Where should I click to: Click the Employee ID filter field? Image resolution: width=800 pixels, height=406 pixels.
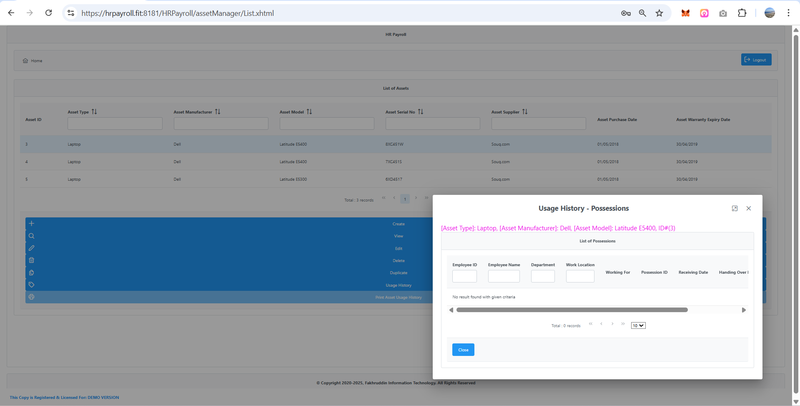pos(464,276)
